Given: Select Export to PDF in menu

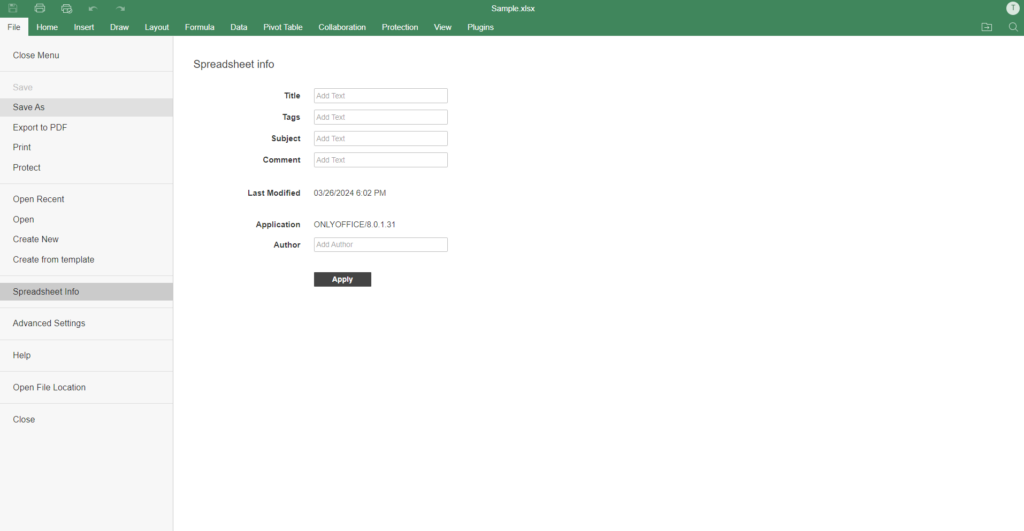Looking at the screenshot, I should coord(40,127).
